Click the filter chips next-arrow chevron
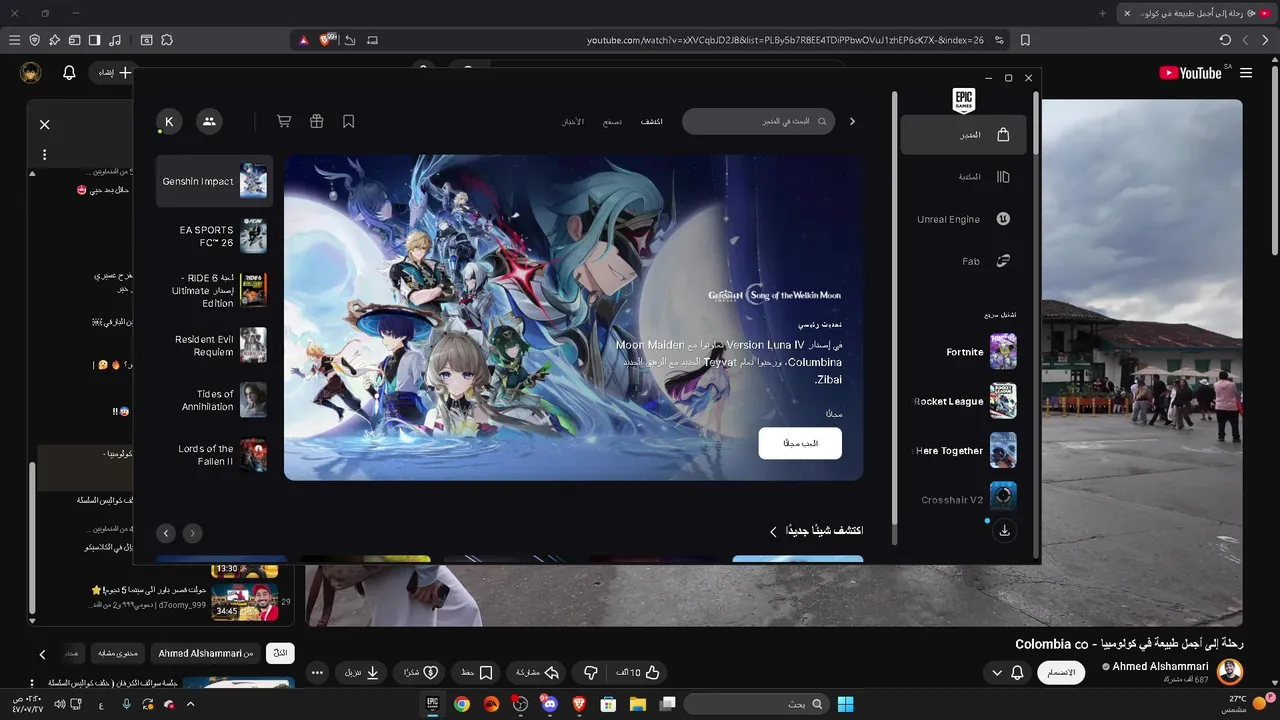Viewport: 1280px width, 720px height. (x=42, y=654)
